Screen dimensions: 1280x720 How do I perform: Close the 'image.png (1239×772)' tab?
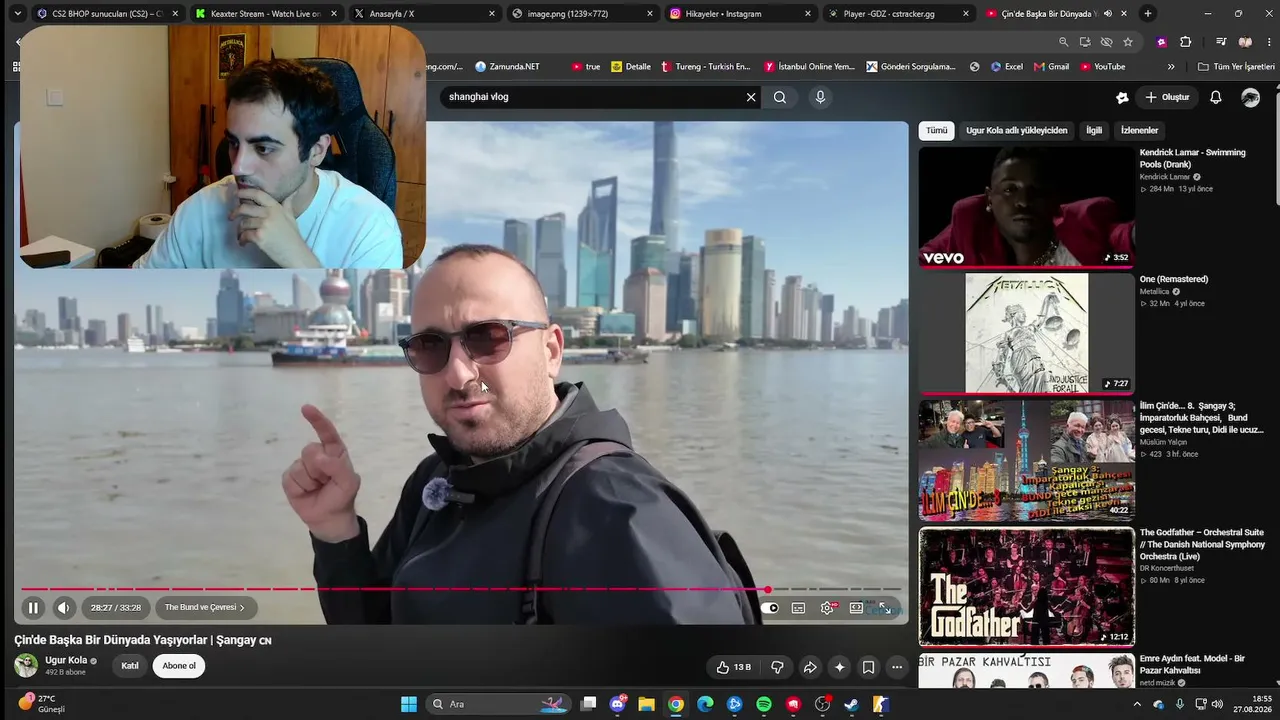click(650, 14)
